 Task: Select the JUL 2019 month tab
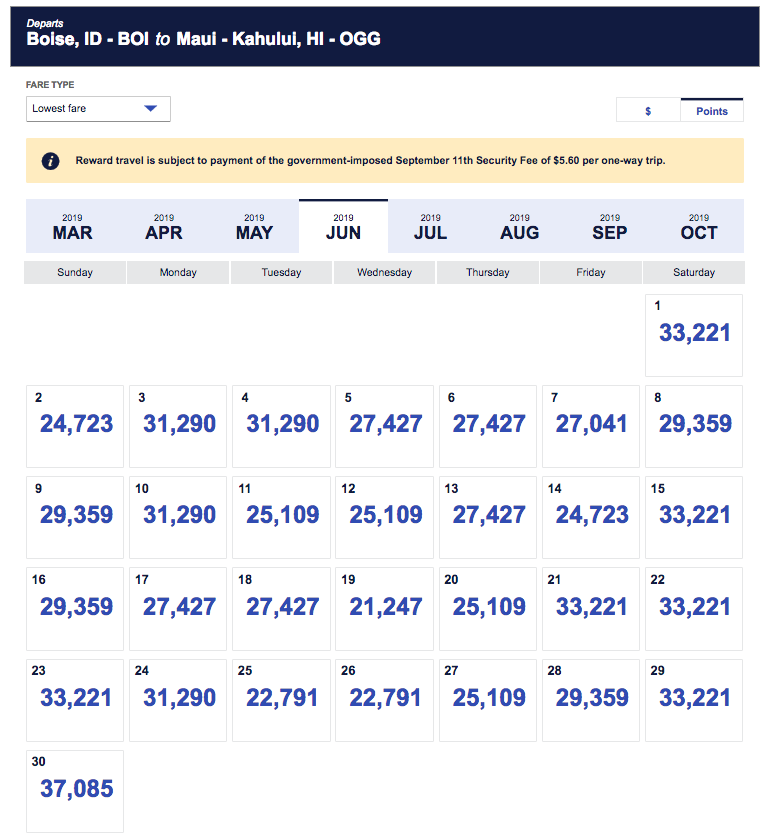pos(431,226)
